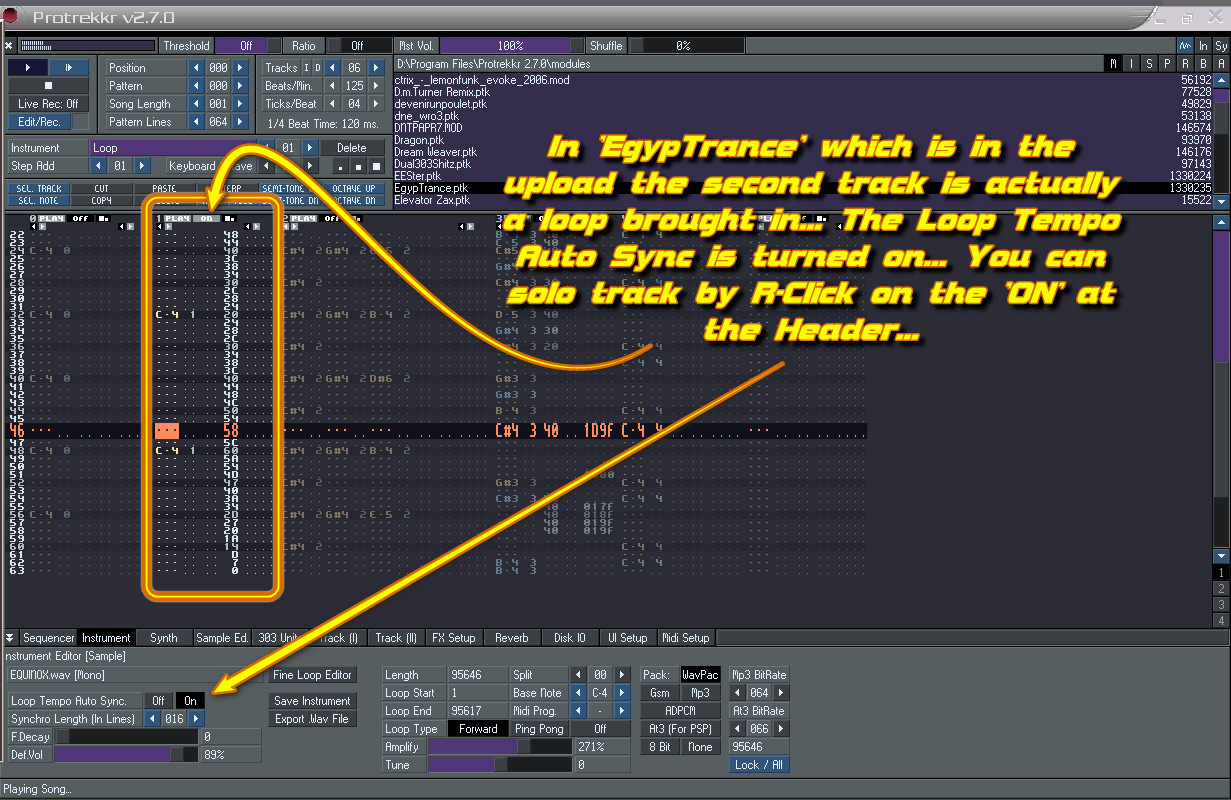Increase Synchro Length in lines
The image size is (1231, 800).
pos(197,719)
